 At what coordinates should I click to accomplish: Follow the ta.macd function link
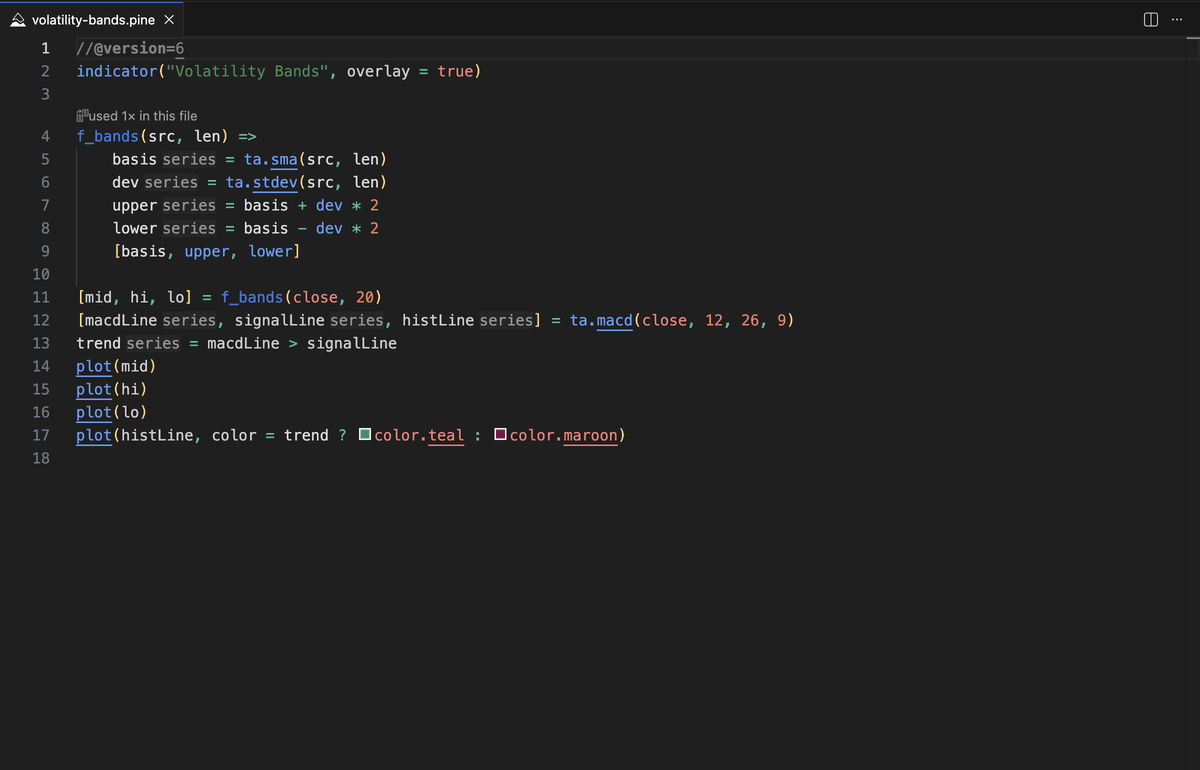601,320
